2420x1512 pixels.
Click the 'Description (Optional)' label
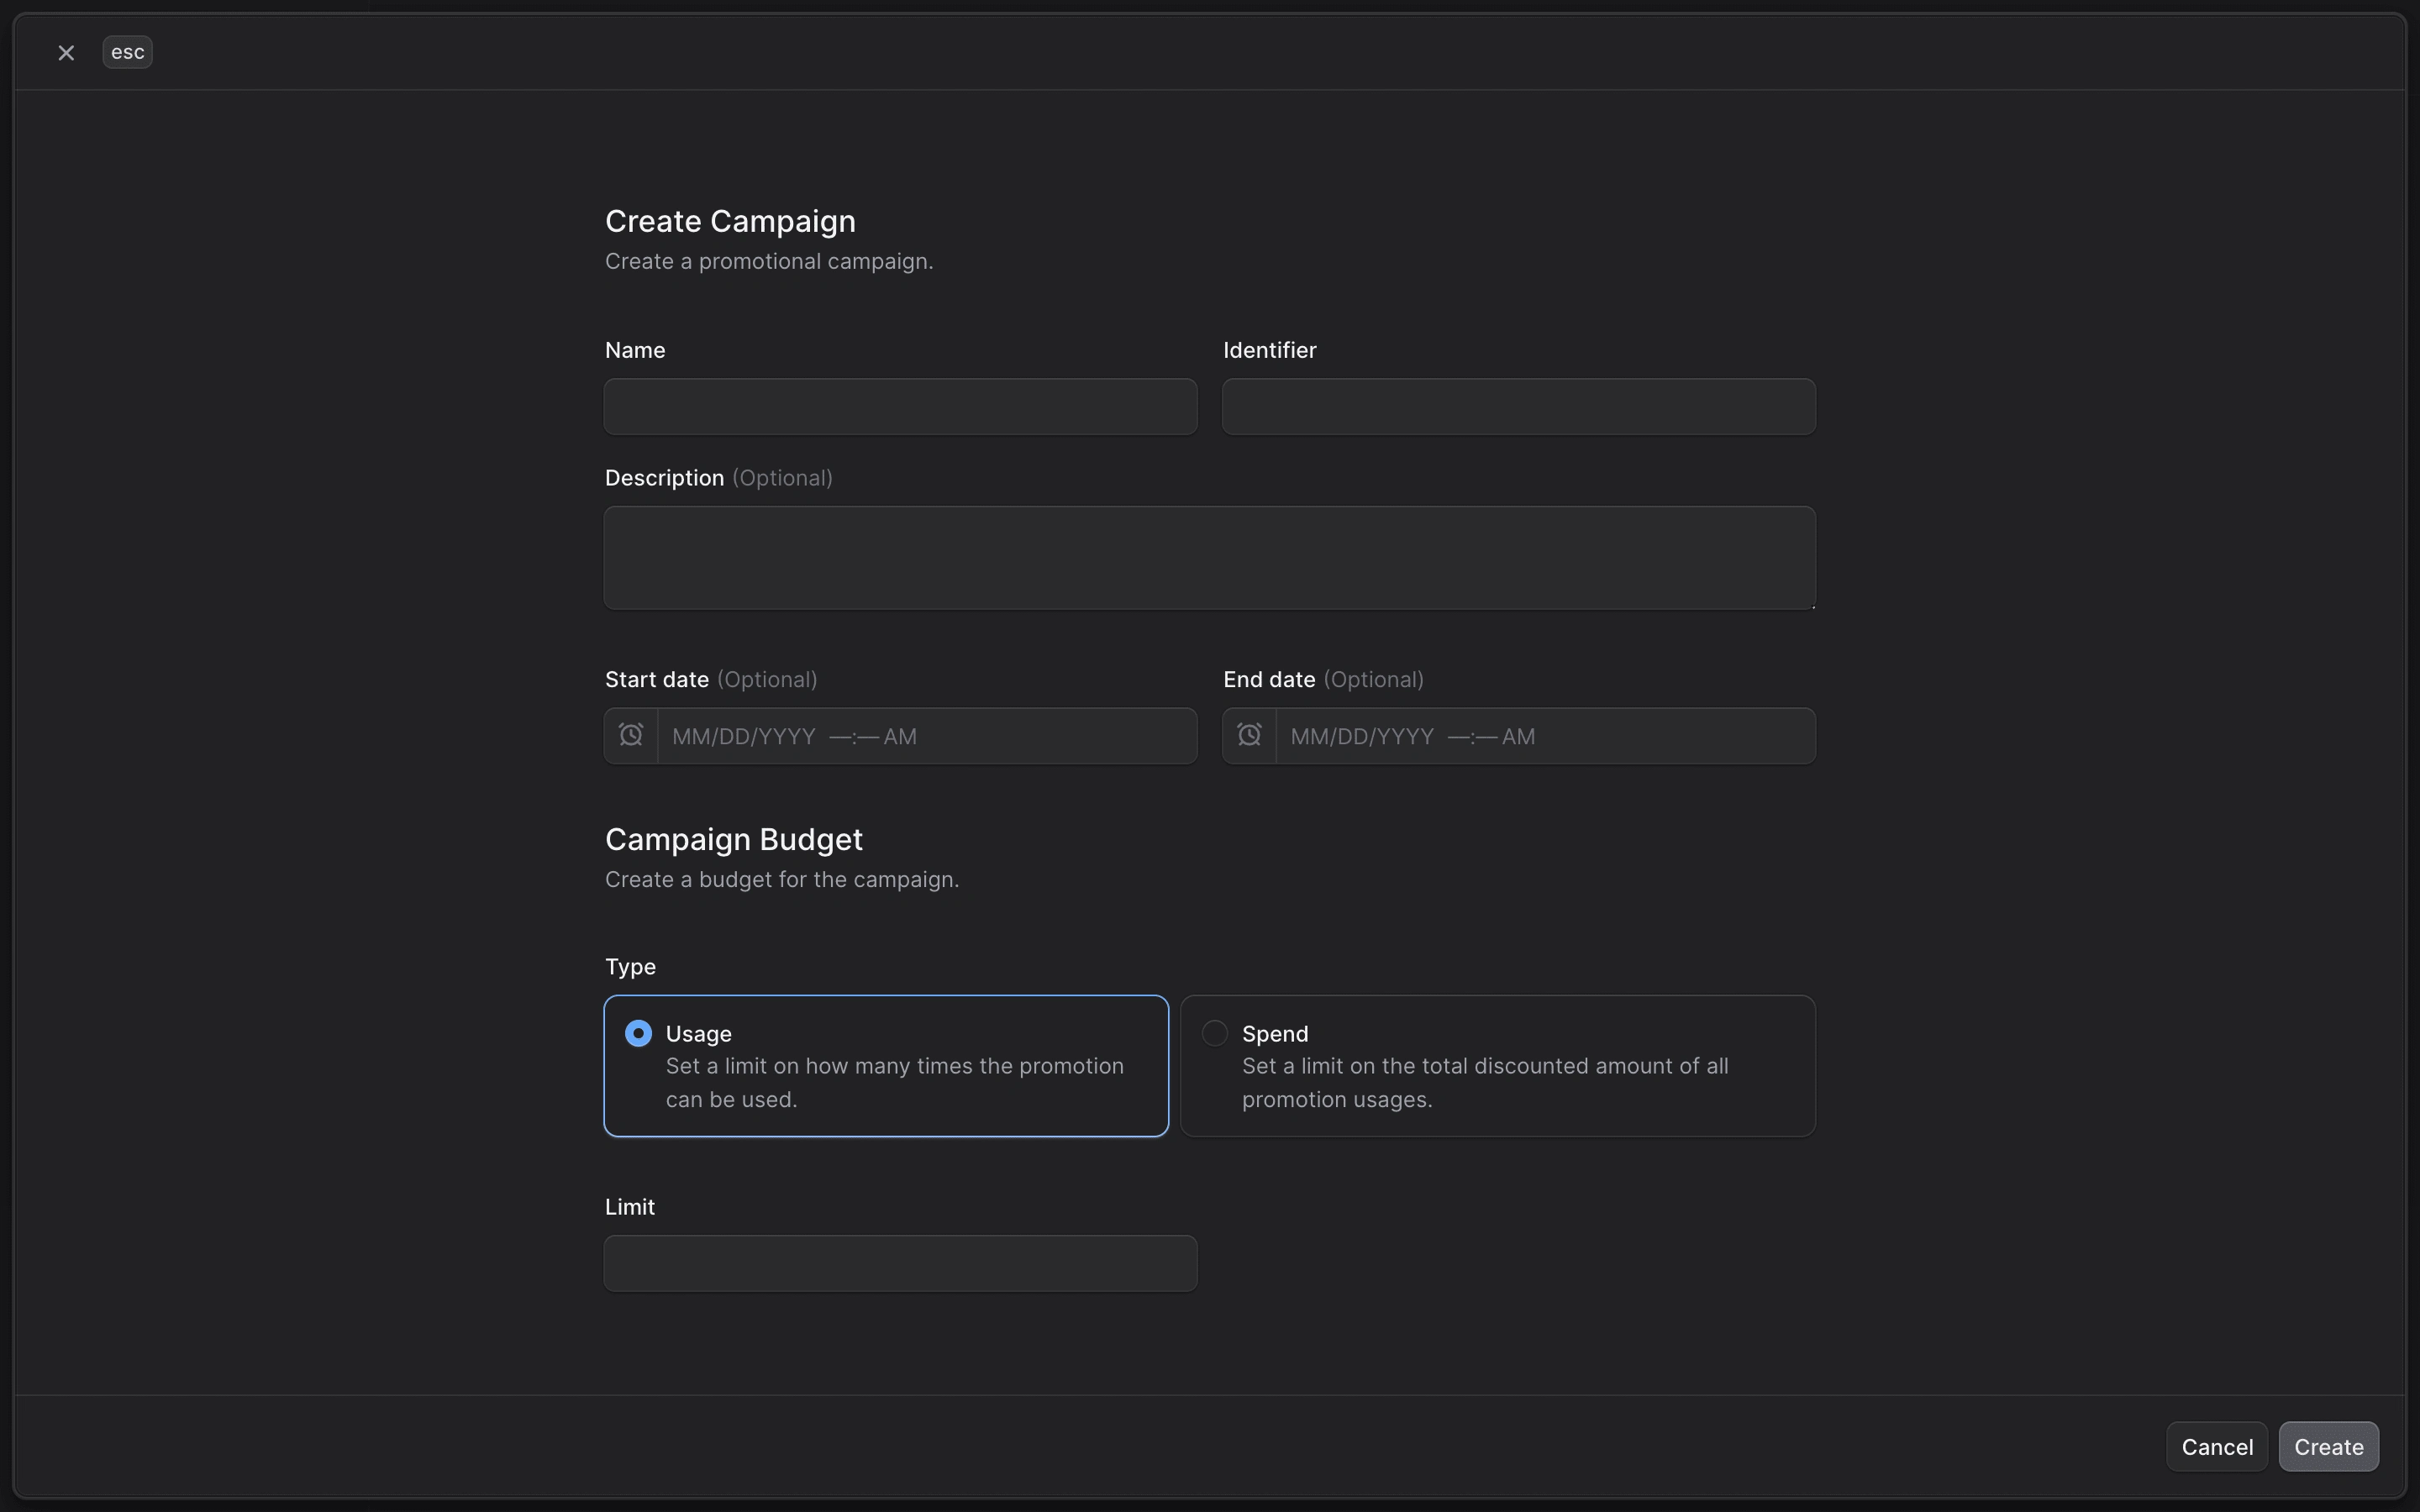click(718, 478)
